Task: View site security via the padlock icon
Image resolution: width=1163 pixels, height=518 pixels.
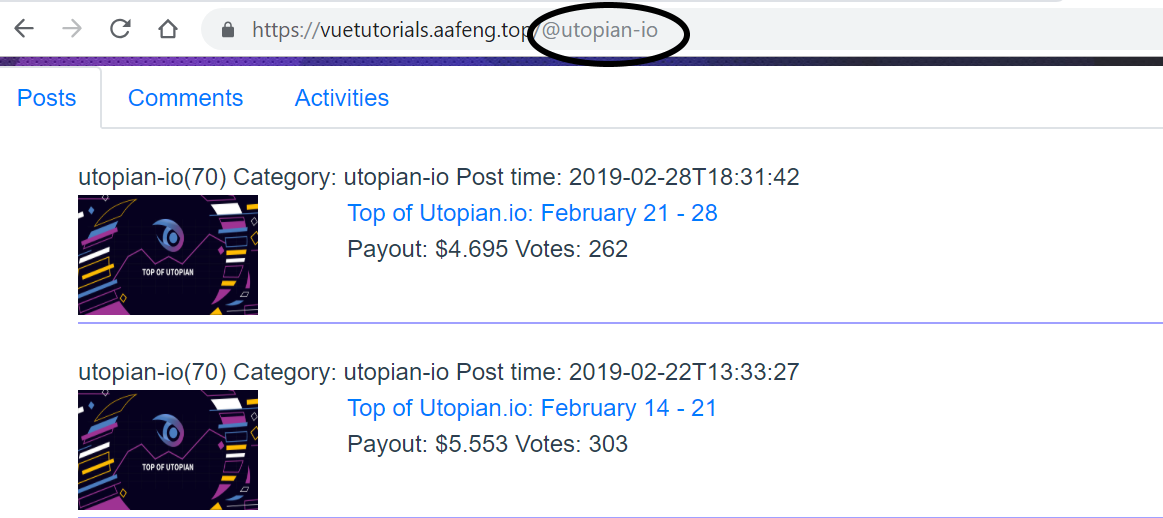Action: [228, 30]
